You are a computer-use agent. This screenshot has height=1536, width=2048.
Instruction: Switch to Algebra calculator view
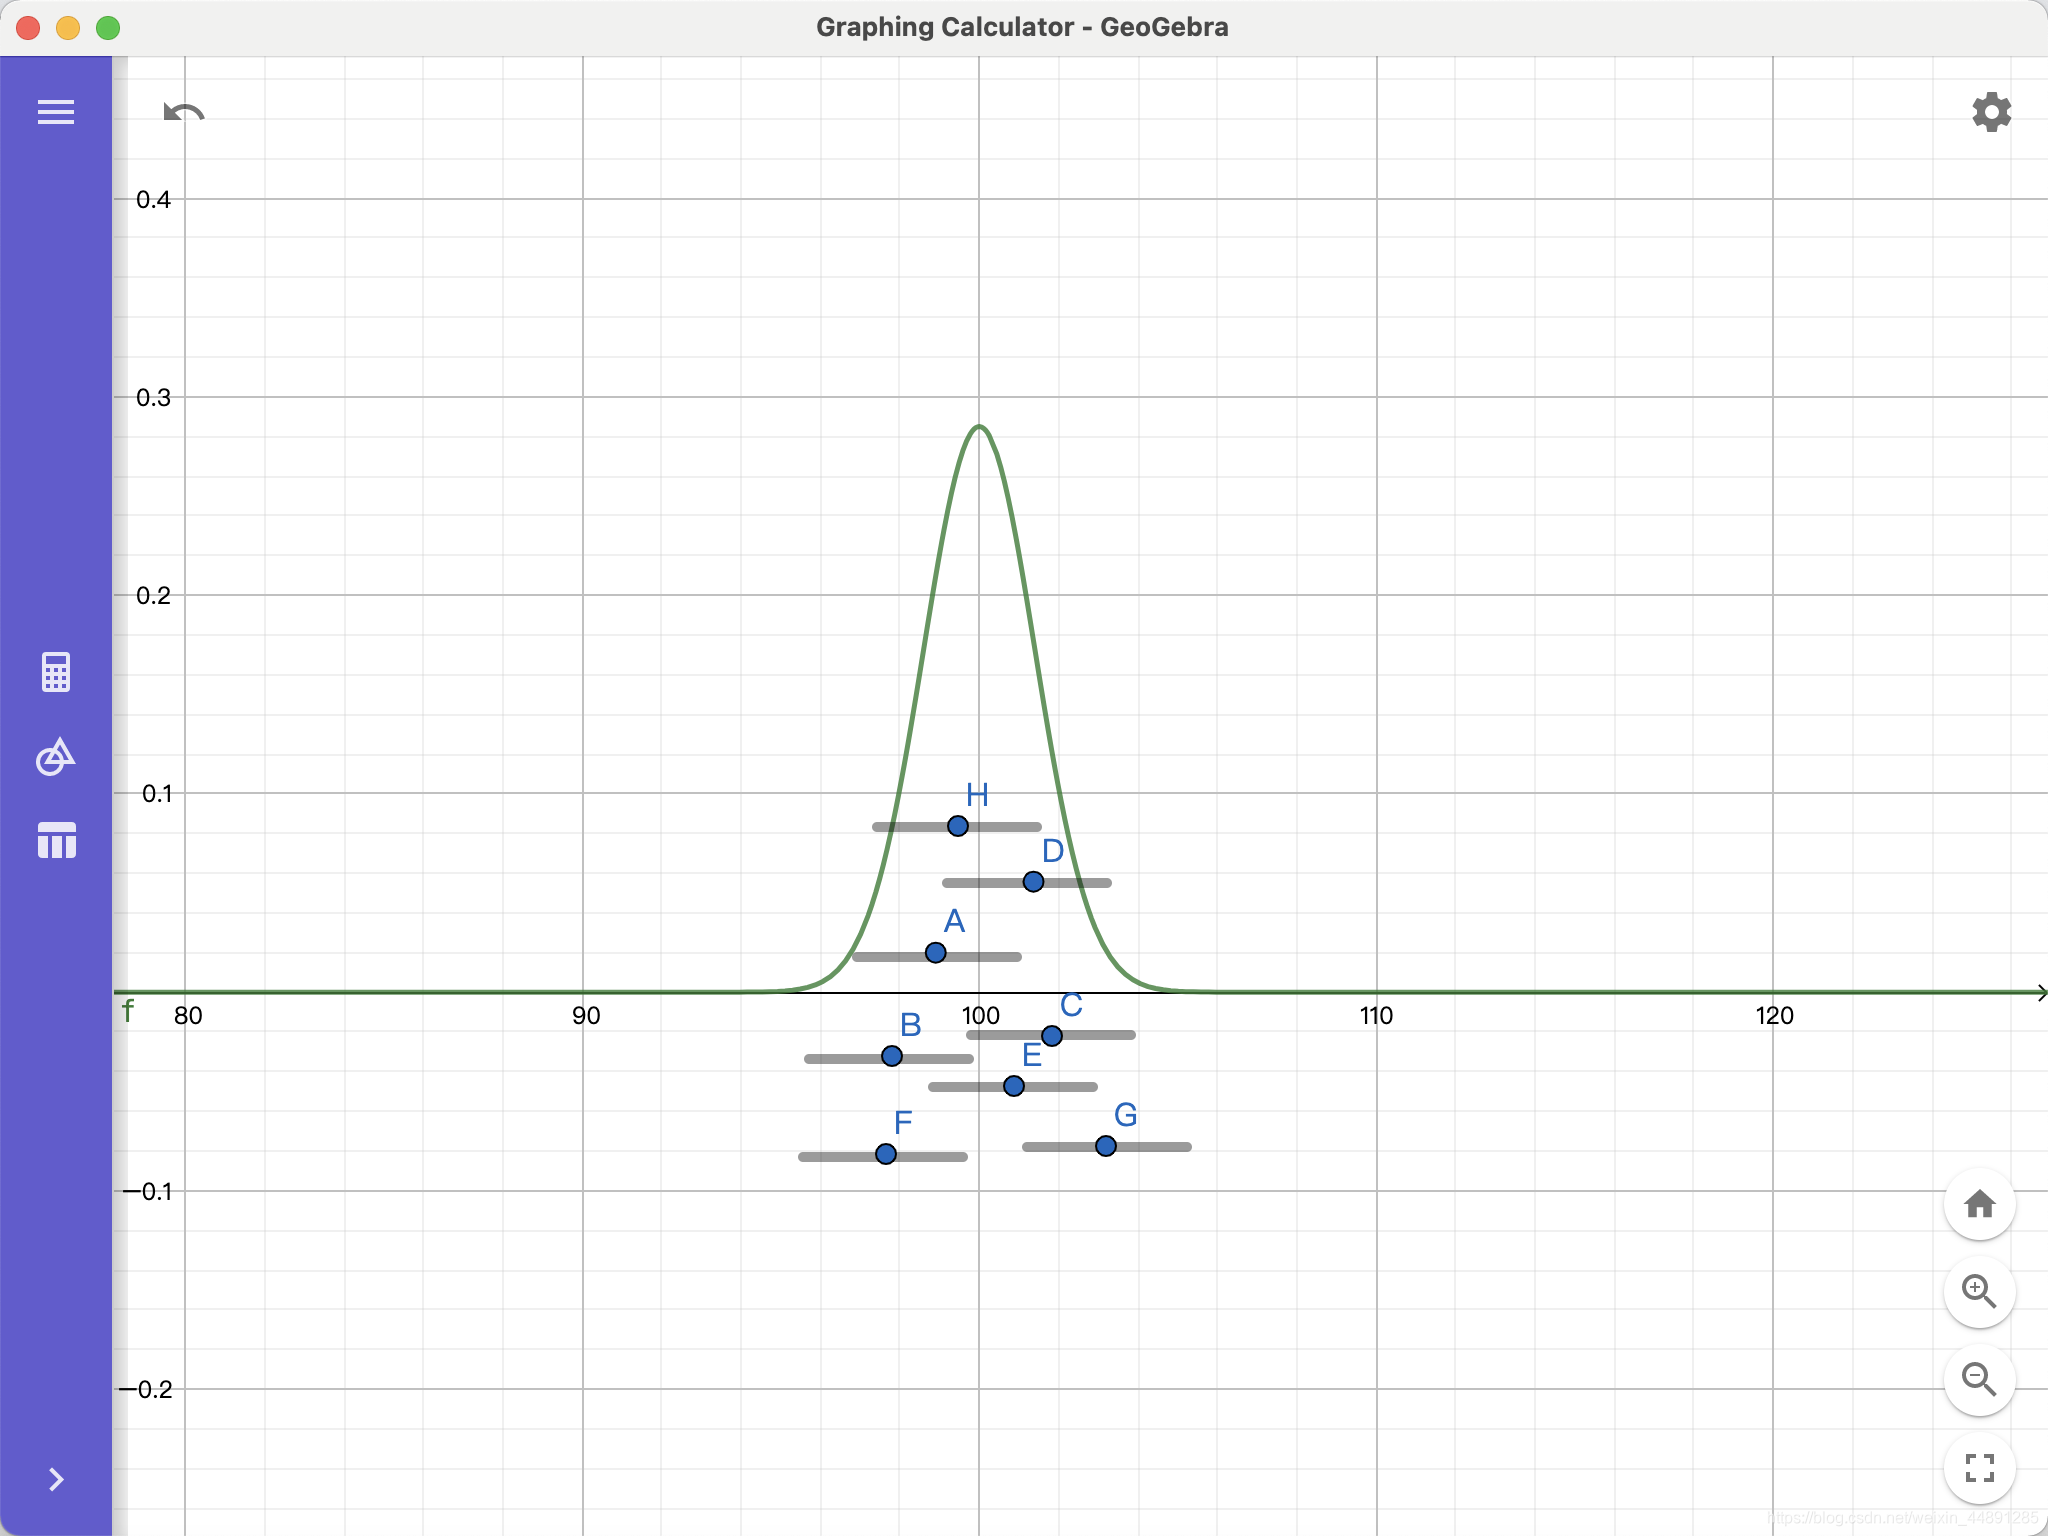pos(56,672)
